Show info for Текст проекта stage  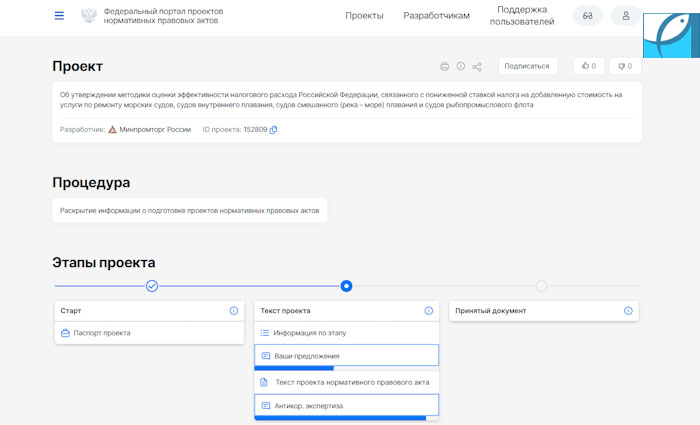[429, 311]
